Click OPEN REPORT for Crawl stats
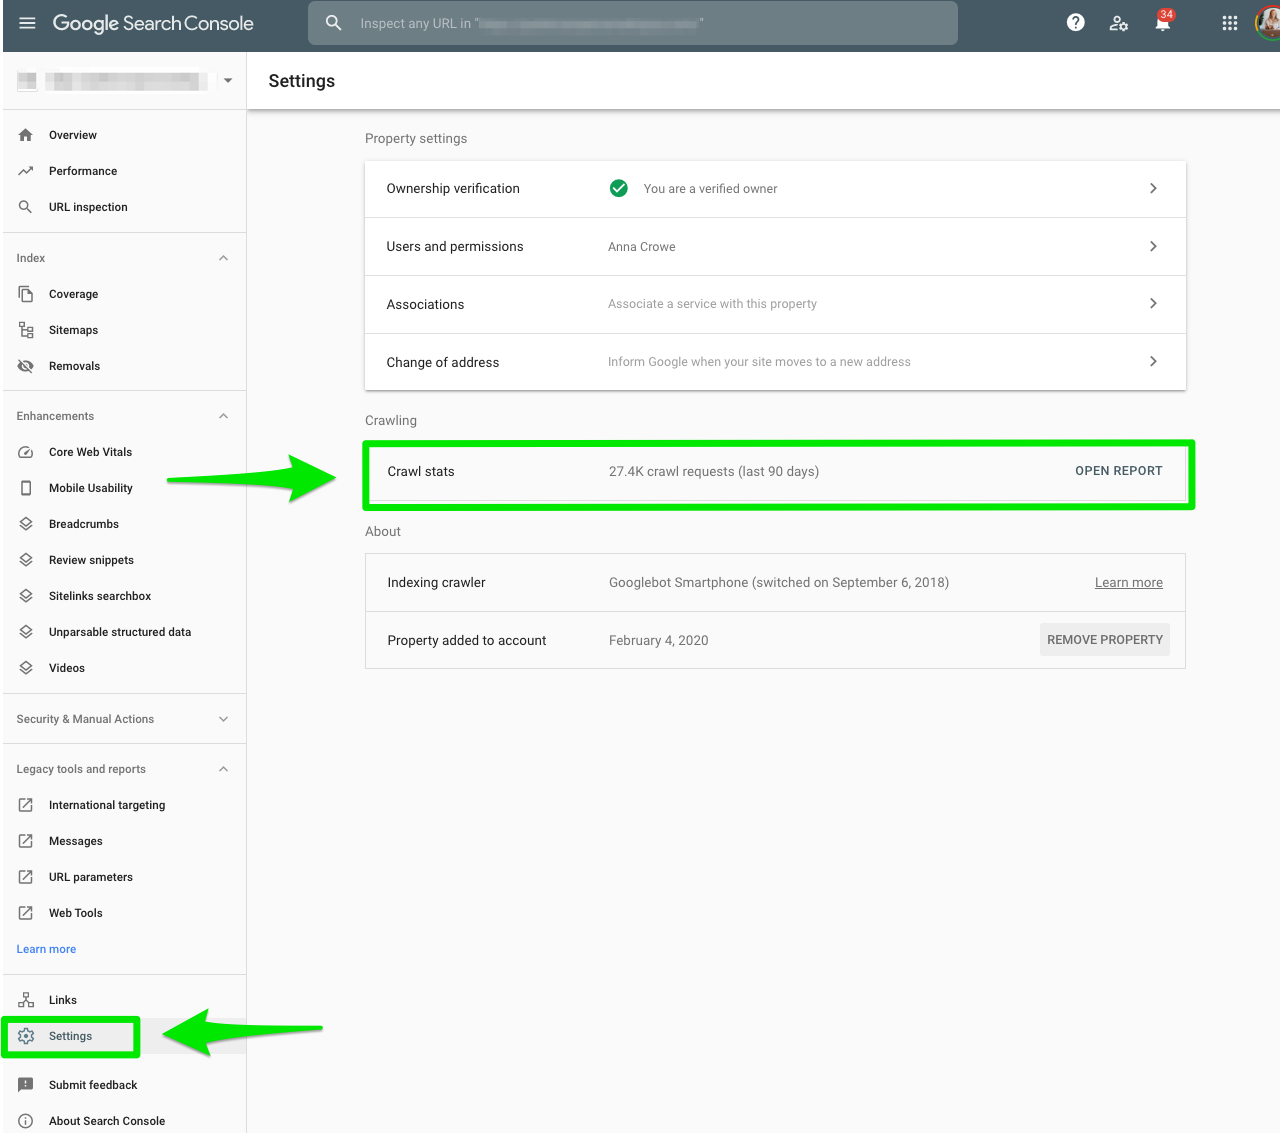Image resolution: width=1280 pixels, height=1133 pixels. coord(1119,471)
